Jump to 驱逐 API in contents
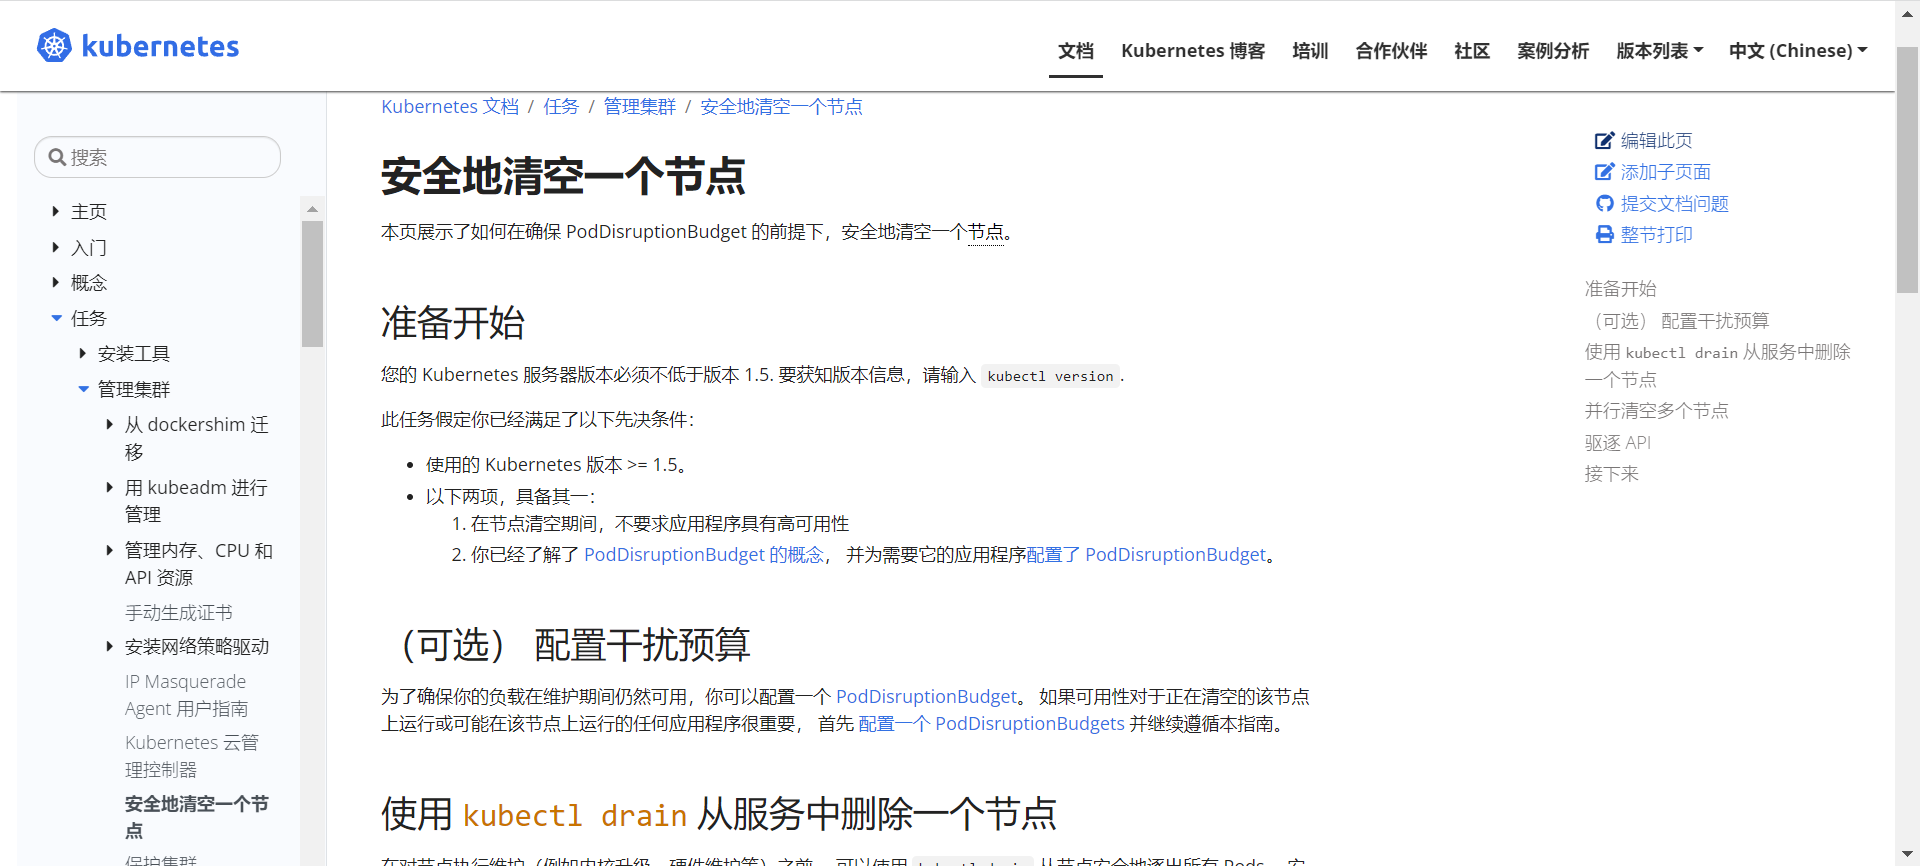Viewport: 1920px width, 866px height. tap(1617, 442)
